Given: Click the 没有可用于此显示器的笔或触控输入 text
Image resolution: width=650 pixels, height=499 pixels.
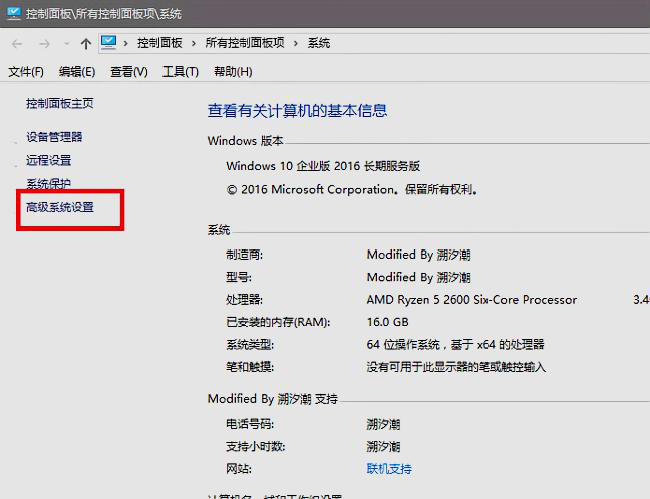Looking at the screenshot, I should [x=456, y=367].
